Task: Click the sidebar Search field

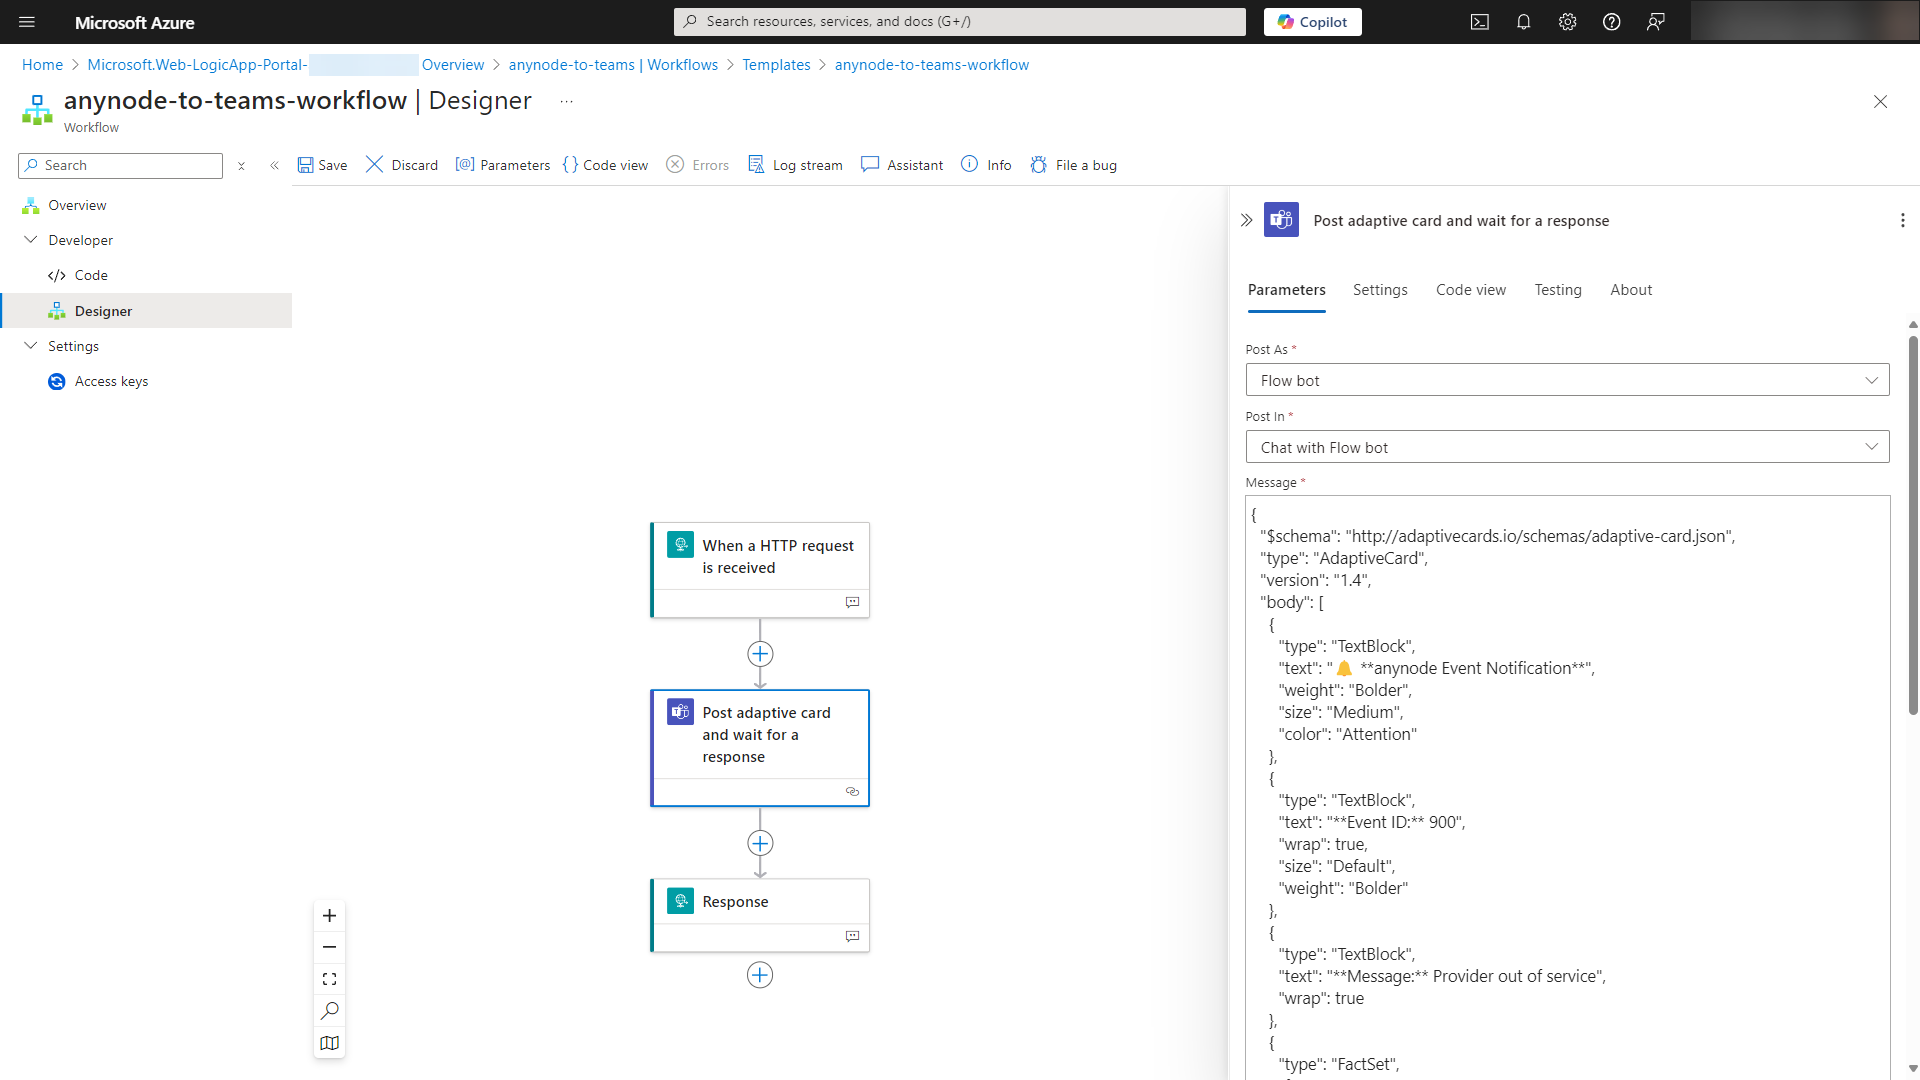Action: pos(120,165)
